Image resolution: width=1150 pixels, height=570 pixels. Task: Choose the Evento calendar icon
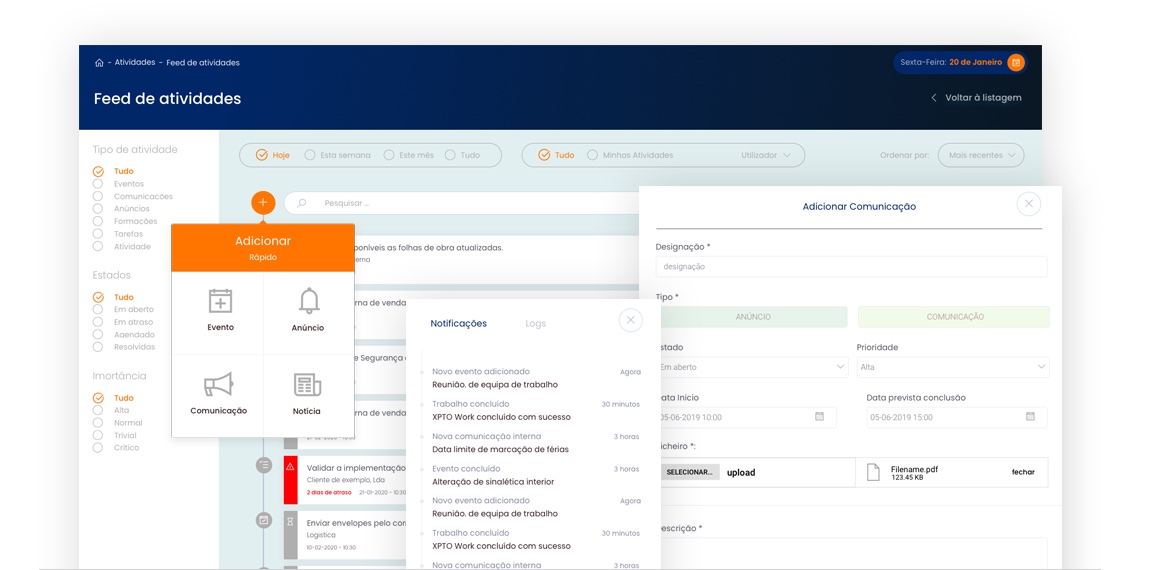[220, 301]
